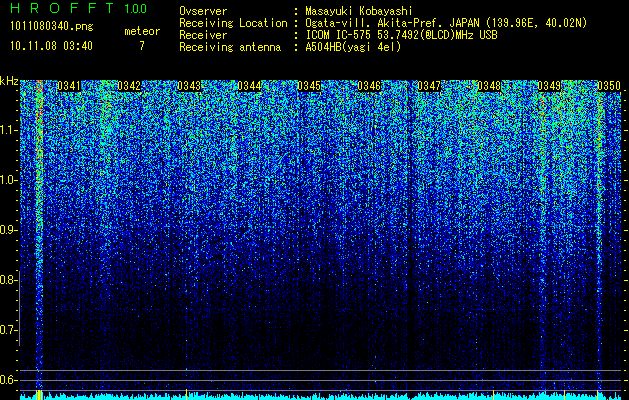629x400 pixels.
Task: Click the 0344 time marker label
Action: click(249, 86)
